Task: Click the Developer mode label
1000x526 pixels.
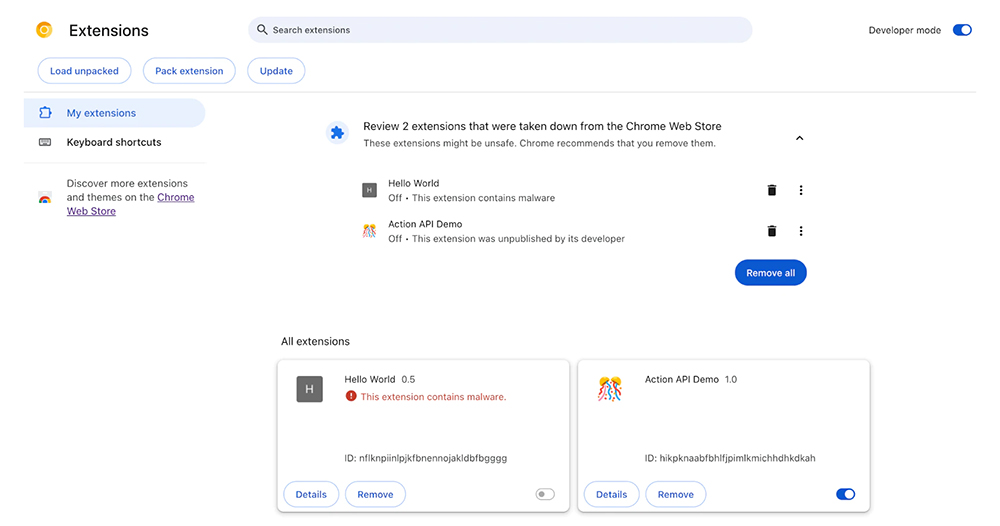Action: click(x=904, y=30)
